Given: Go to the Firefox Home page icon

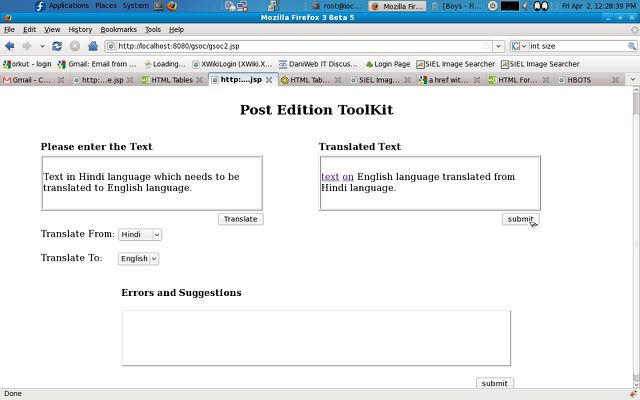Looking at the screenshot, I should [93, 46].
